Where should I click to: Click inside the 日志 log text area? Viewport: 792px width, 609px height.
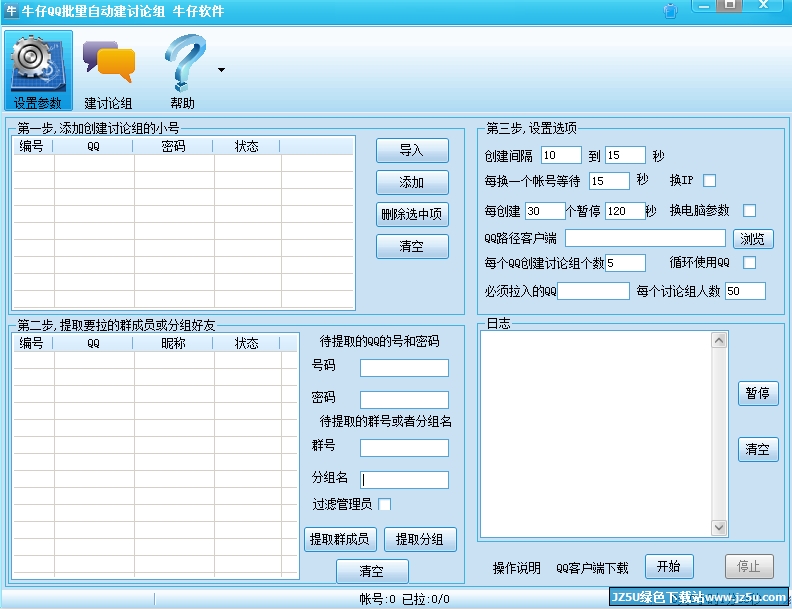click(596, 434)
